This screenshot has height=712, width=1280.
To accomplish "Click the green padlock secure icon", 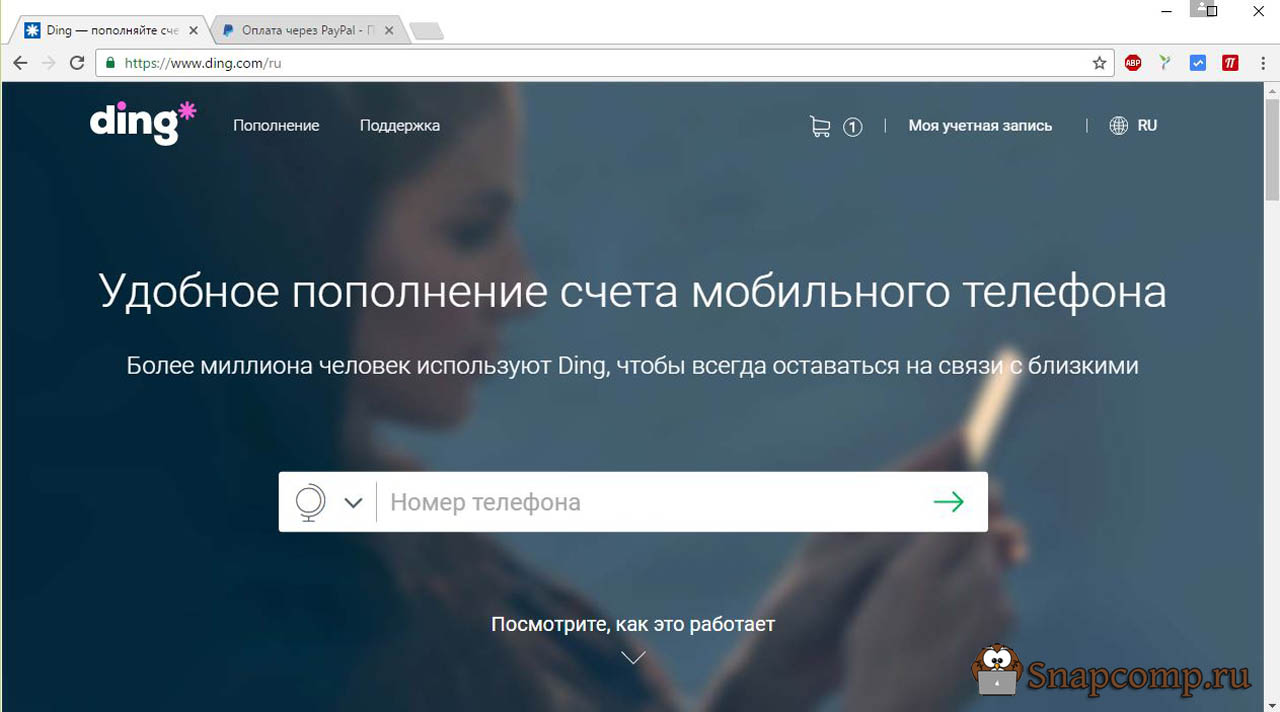I will coord(111,63).
